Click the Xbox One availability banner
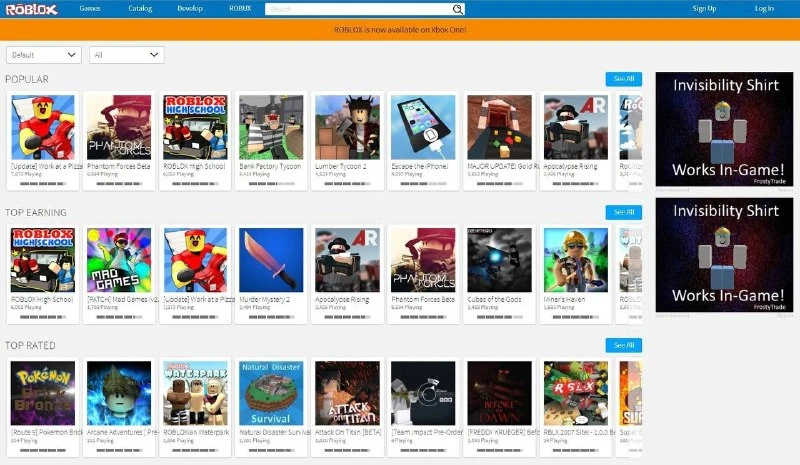The height and width of the screenshot is (465, 800). click(x=400, y=30)
